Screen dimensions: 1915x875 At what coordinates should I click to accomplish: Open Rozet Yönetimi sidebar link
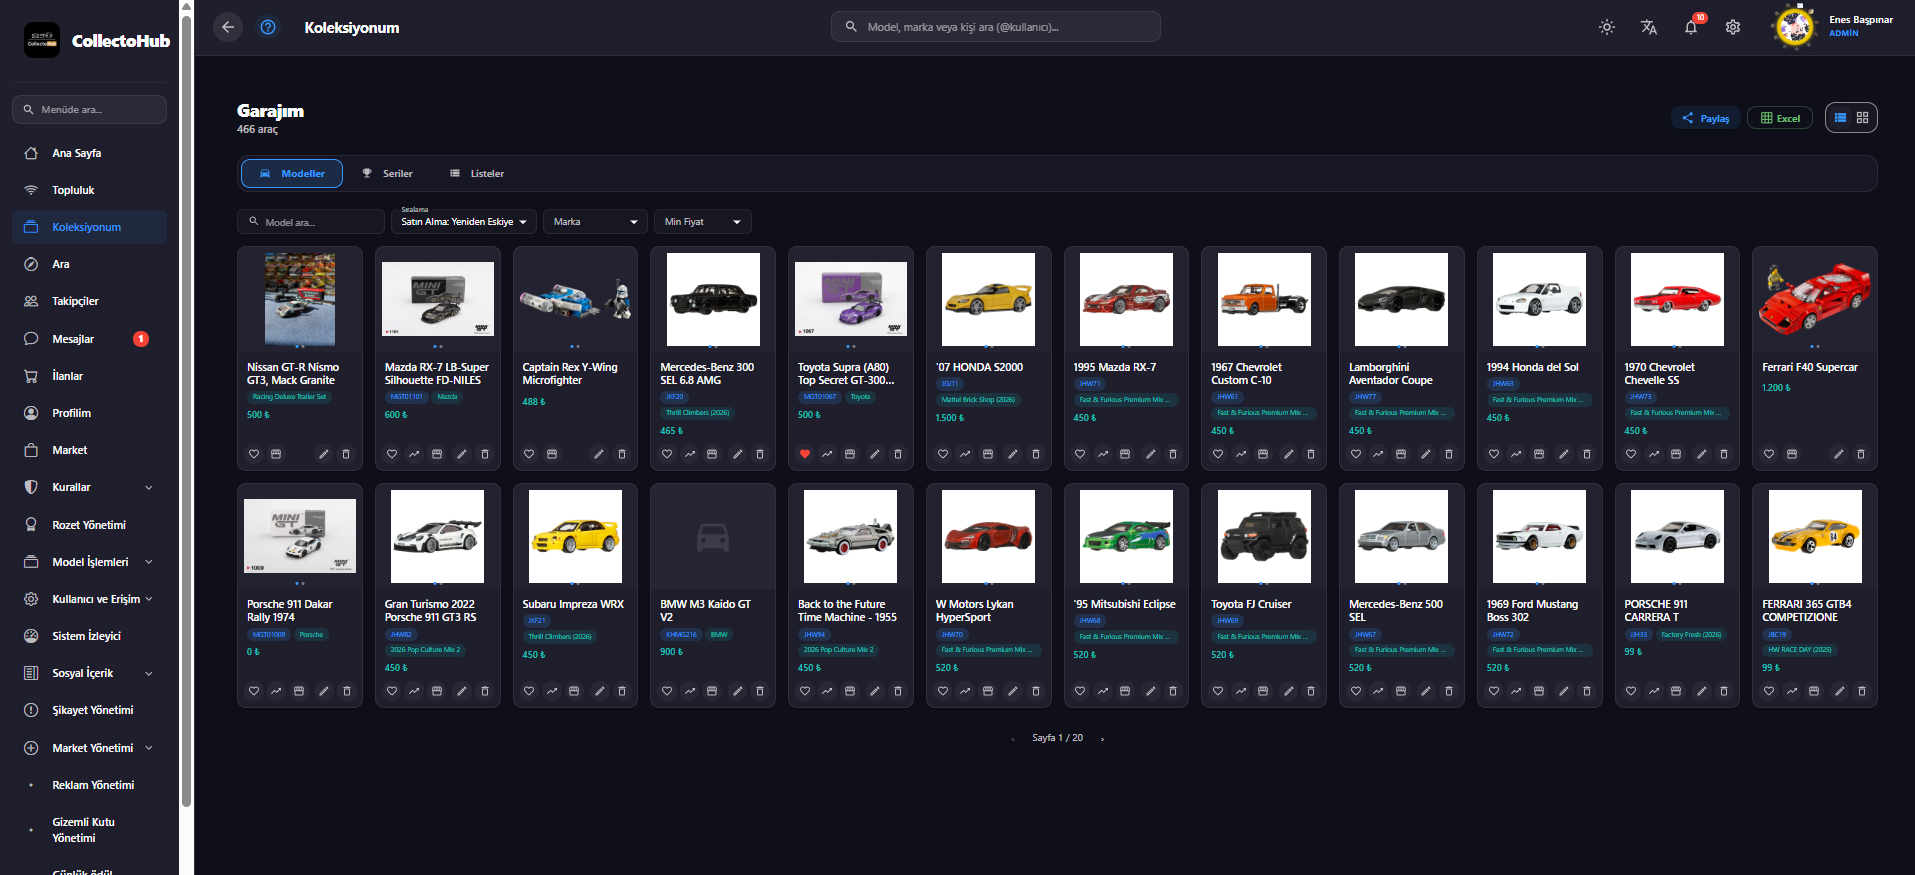pos(89,525)
